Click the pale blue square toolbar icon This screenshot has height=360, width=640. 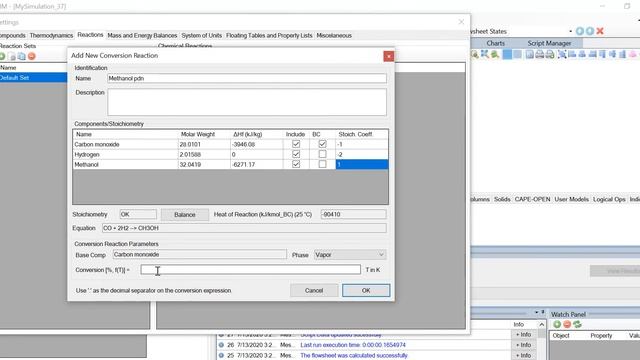518,54
